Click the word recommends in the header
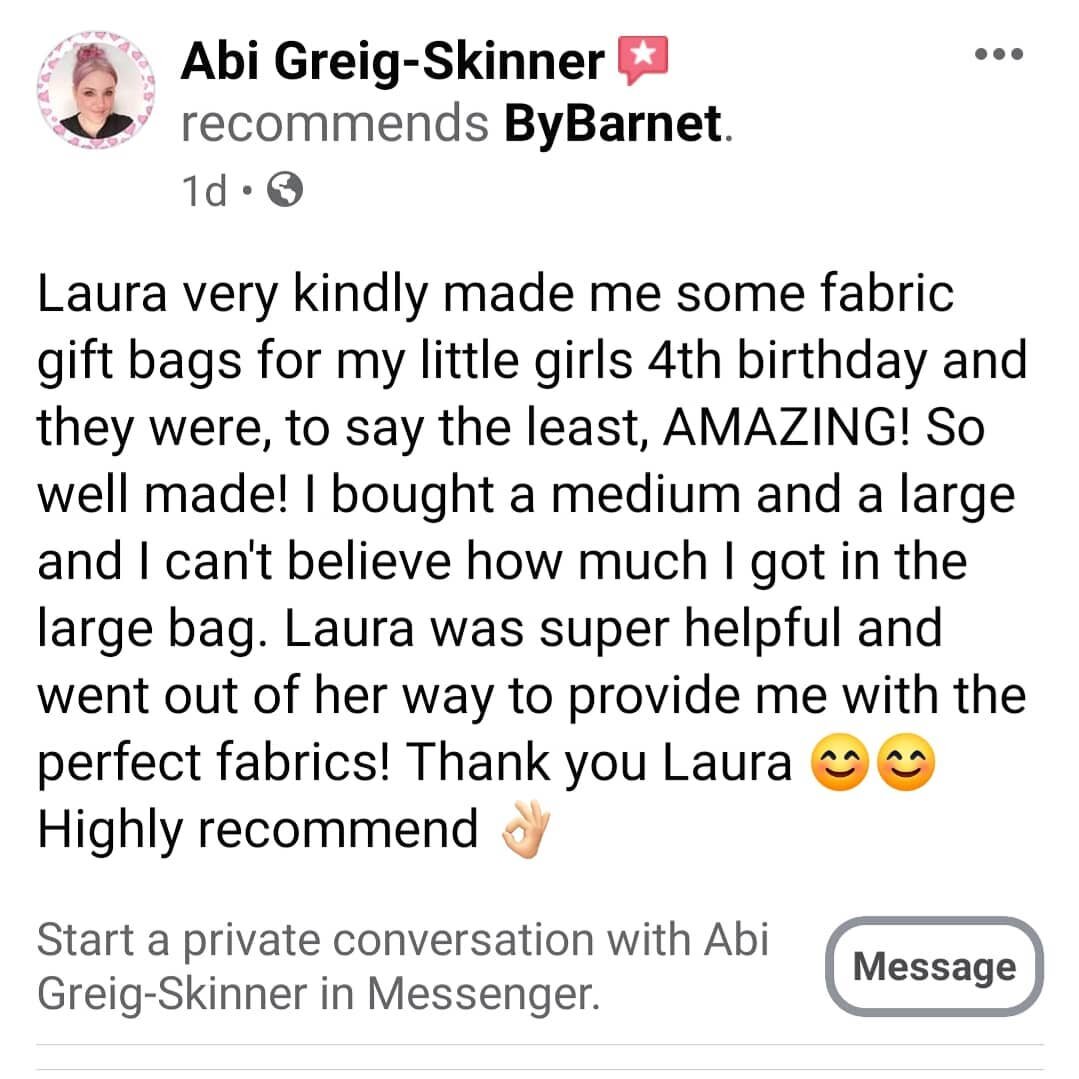This screenshot has width=1079, height=1079. pyautogui.click(x=335, y=125)
